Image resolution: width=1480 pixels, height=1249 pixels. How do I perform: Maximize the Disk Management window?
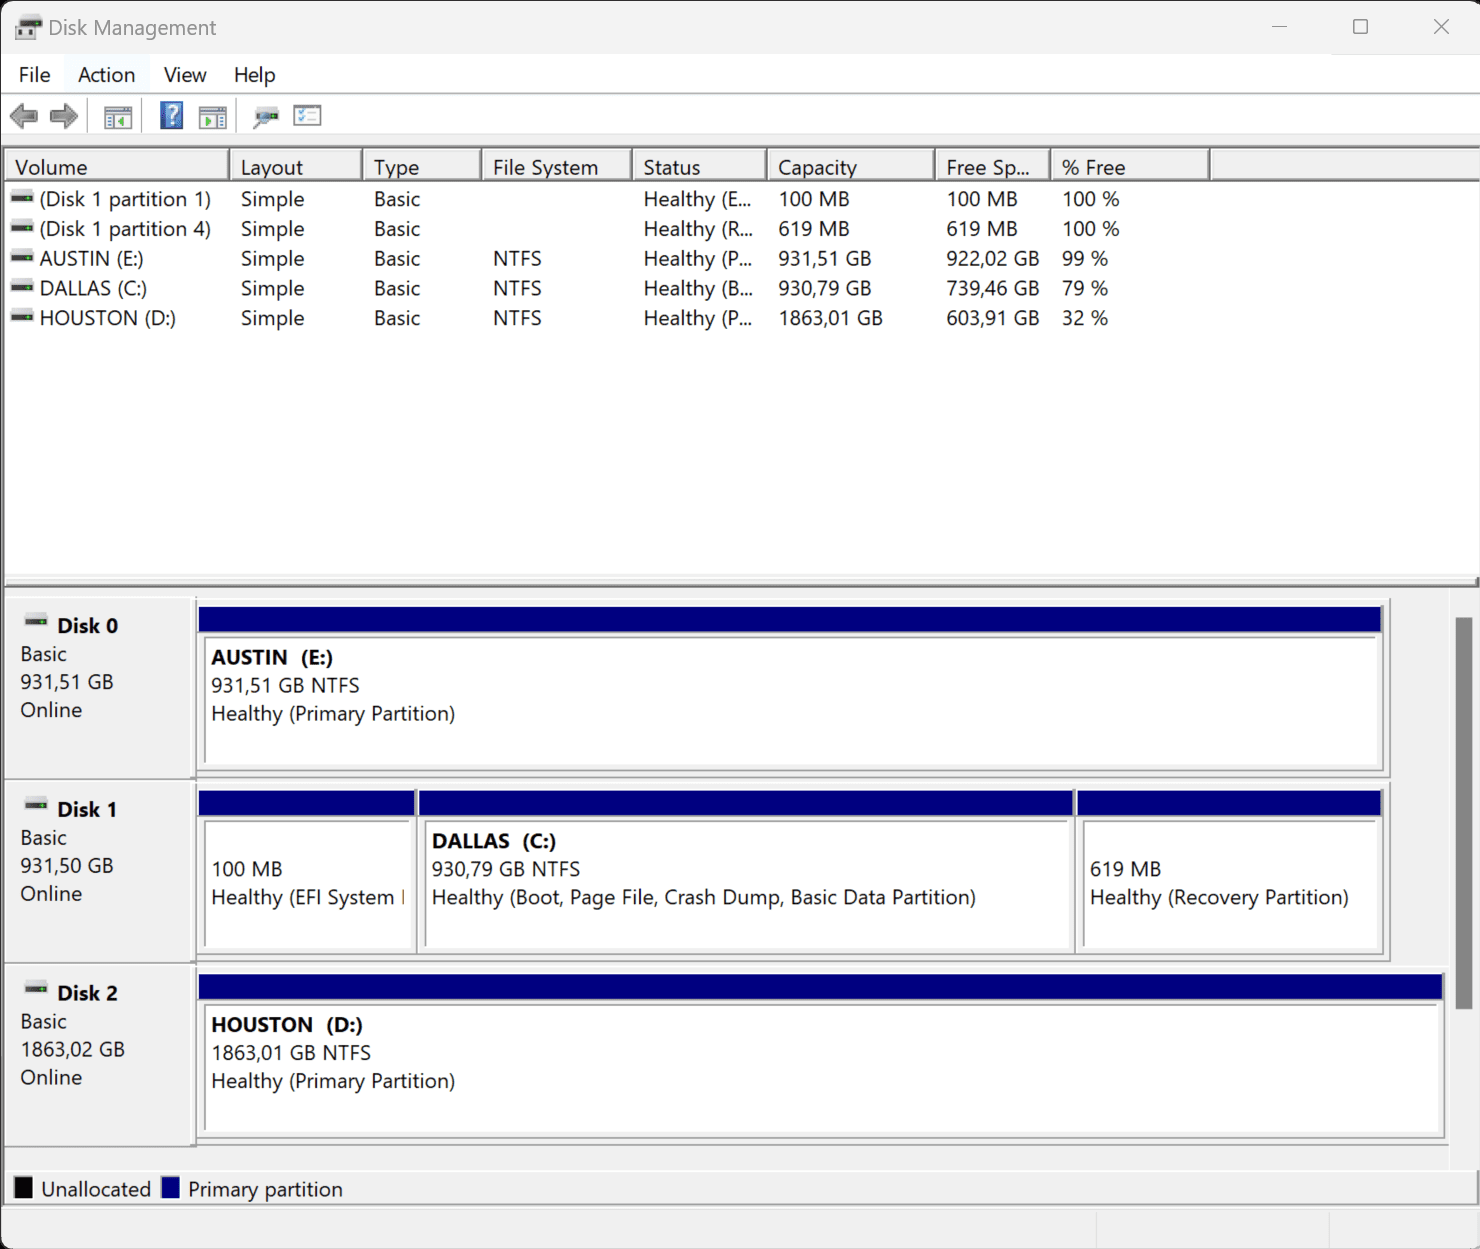[1360, 27]
